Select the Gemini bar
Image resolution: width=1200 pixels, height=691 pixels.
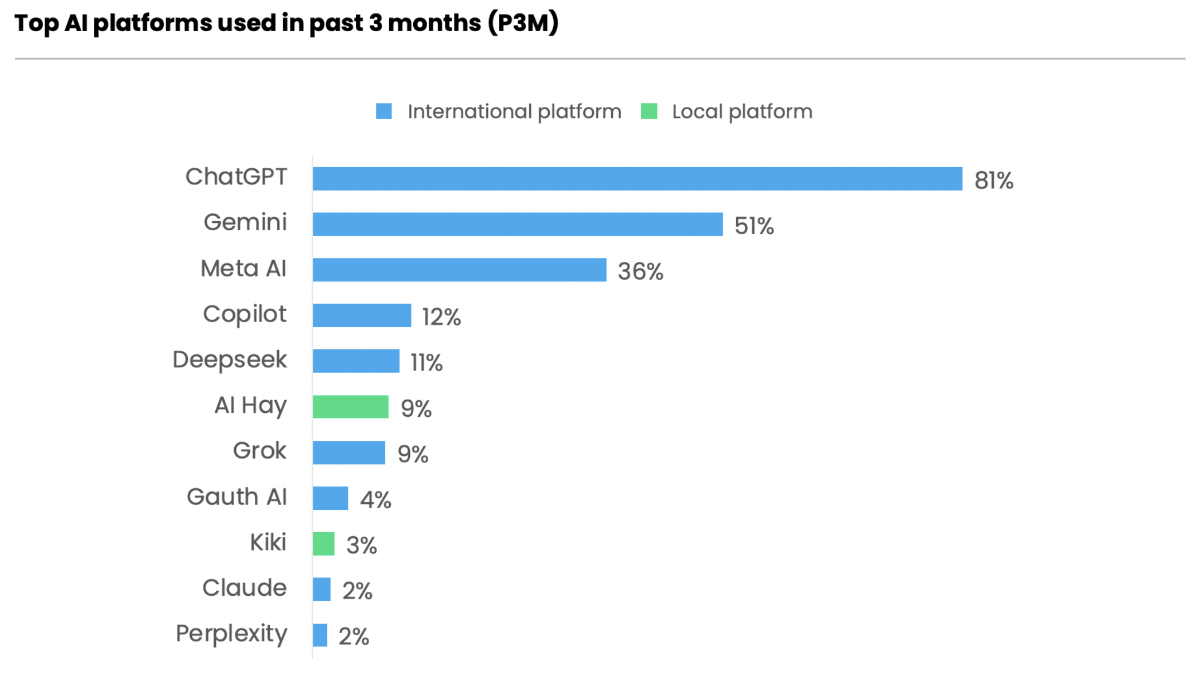click(x=517, y=224)
